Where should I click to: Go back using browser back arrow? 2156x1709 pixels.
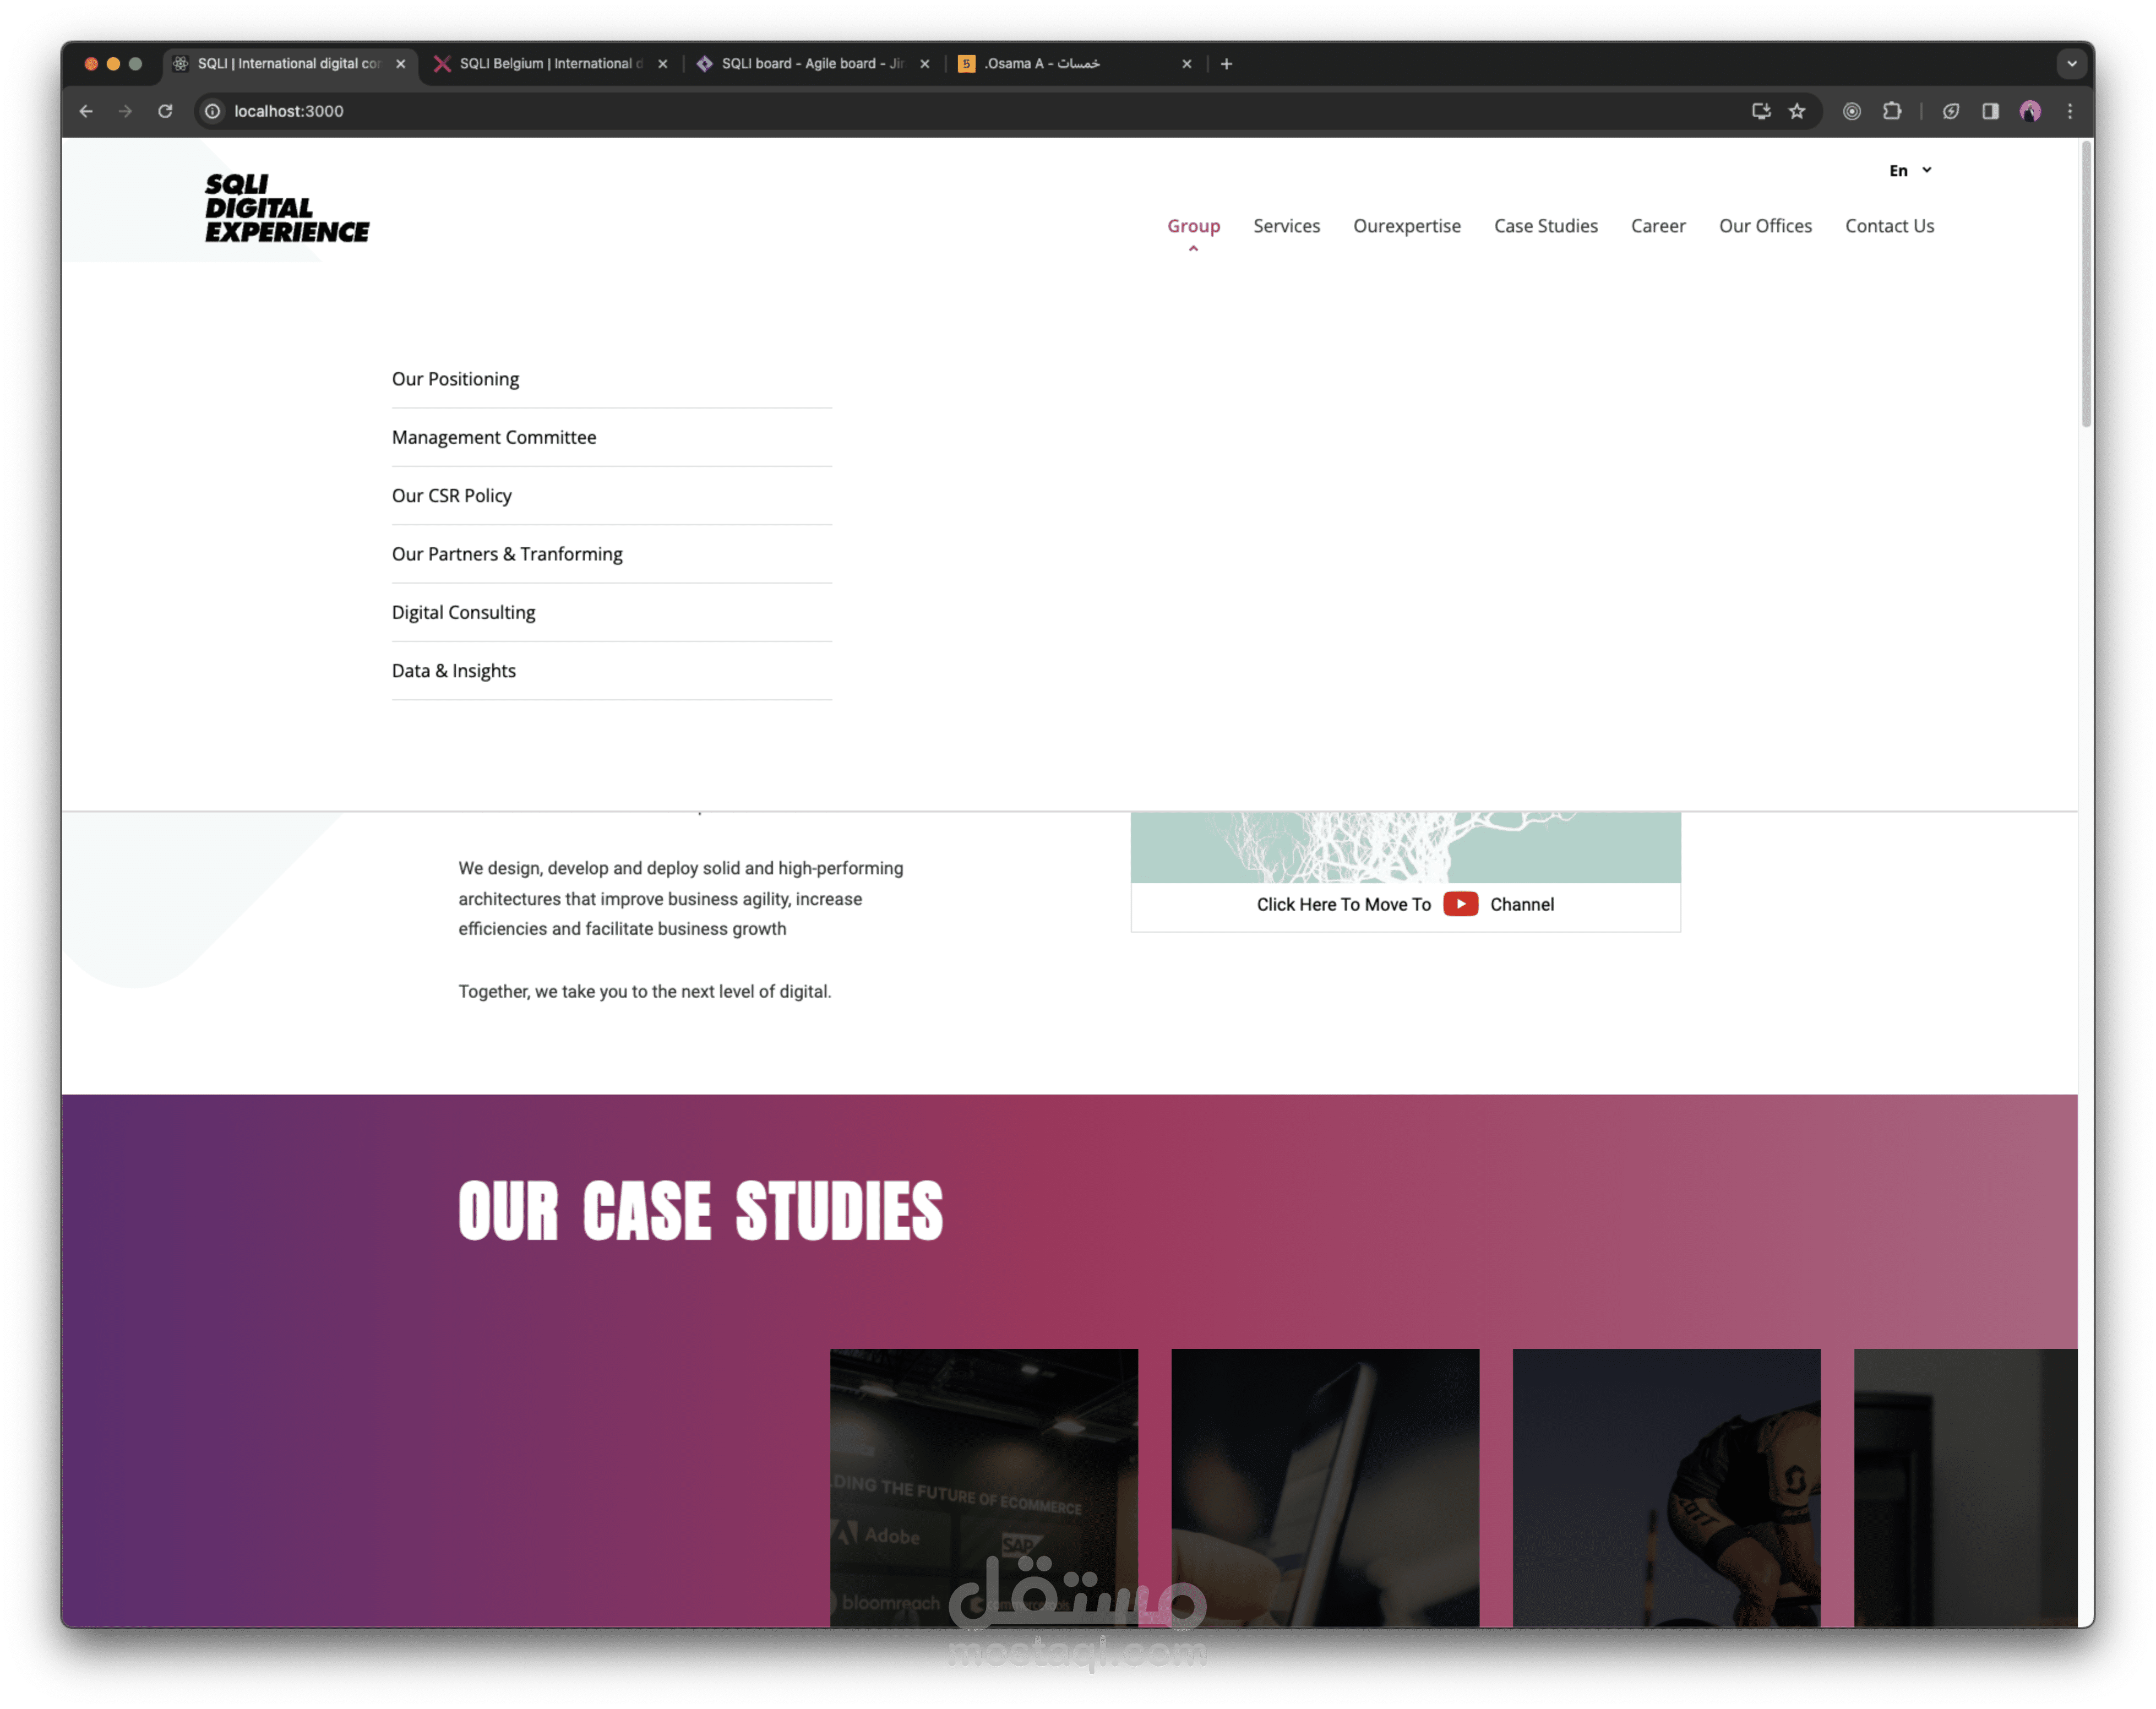tap(87, 111)
